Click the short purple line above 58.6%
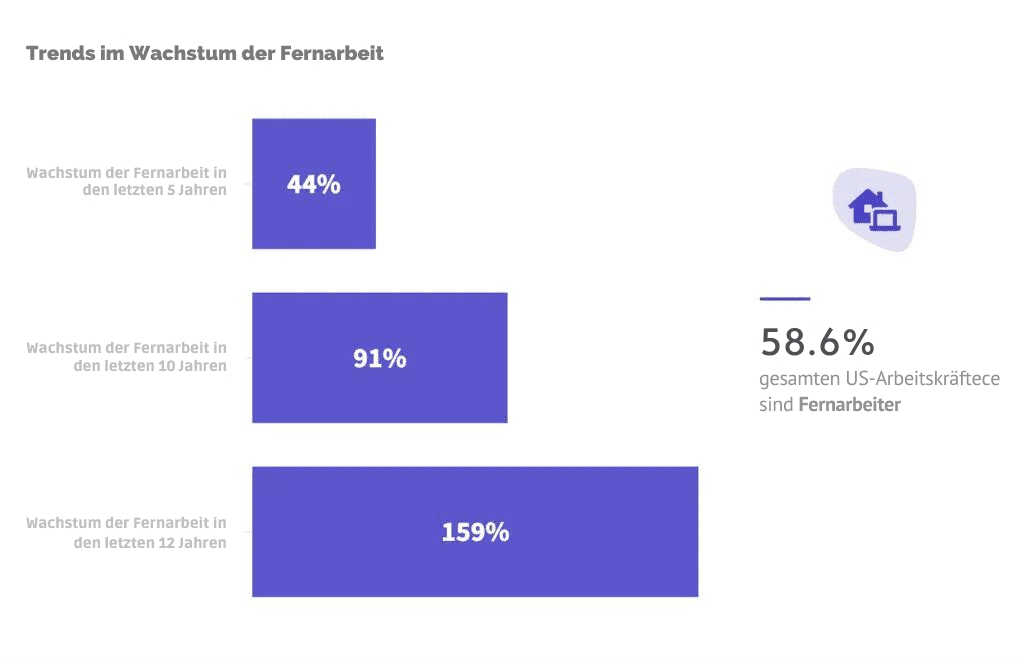The height and width of the screenshot is (662, 1024). click(785, 298)
